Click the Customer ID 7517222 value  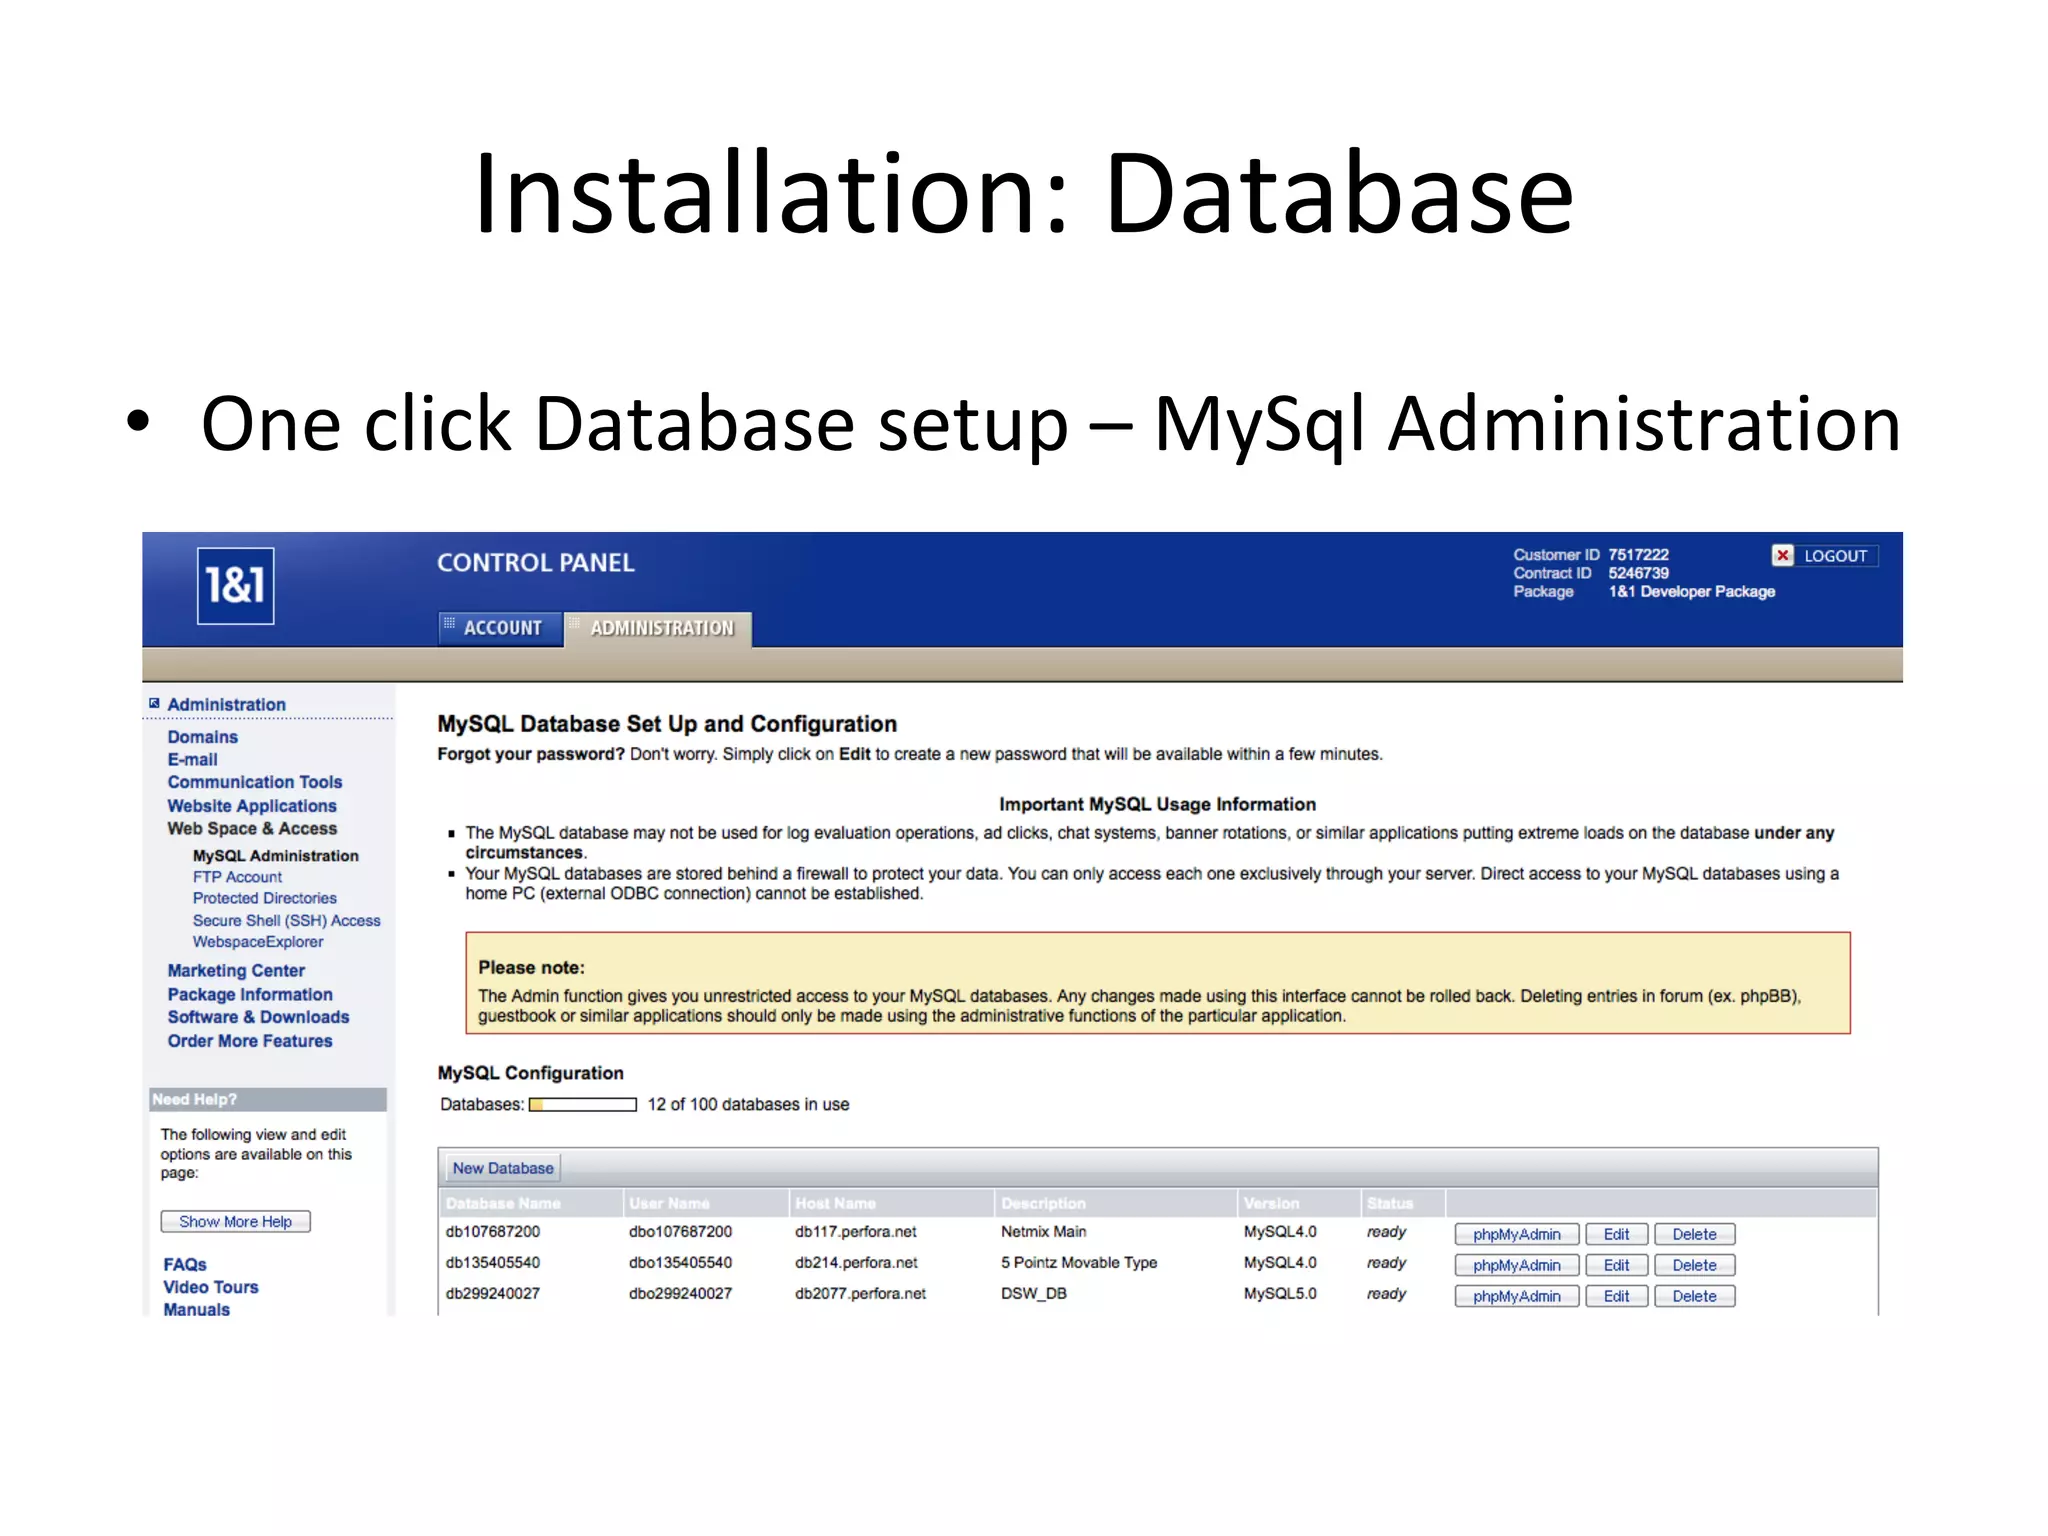[1638, 555]
